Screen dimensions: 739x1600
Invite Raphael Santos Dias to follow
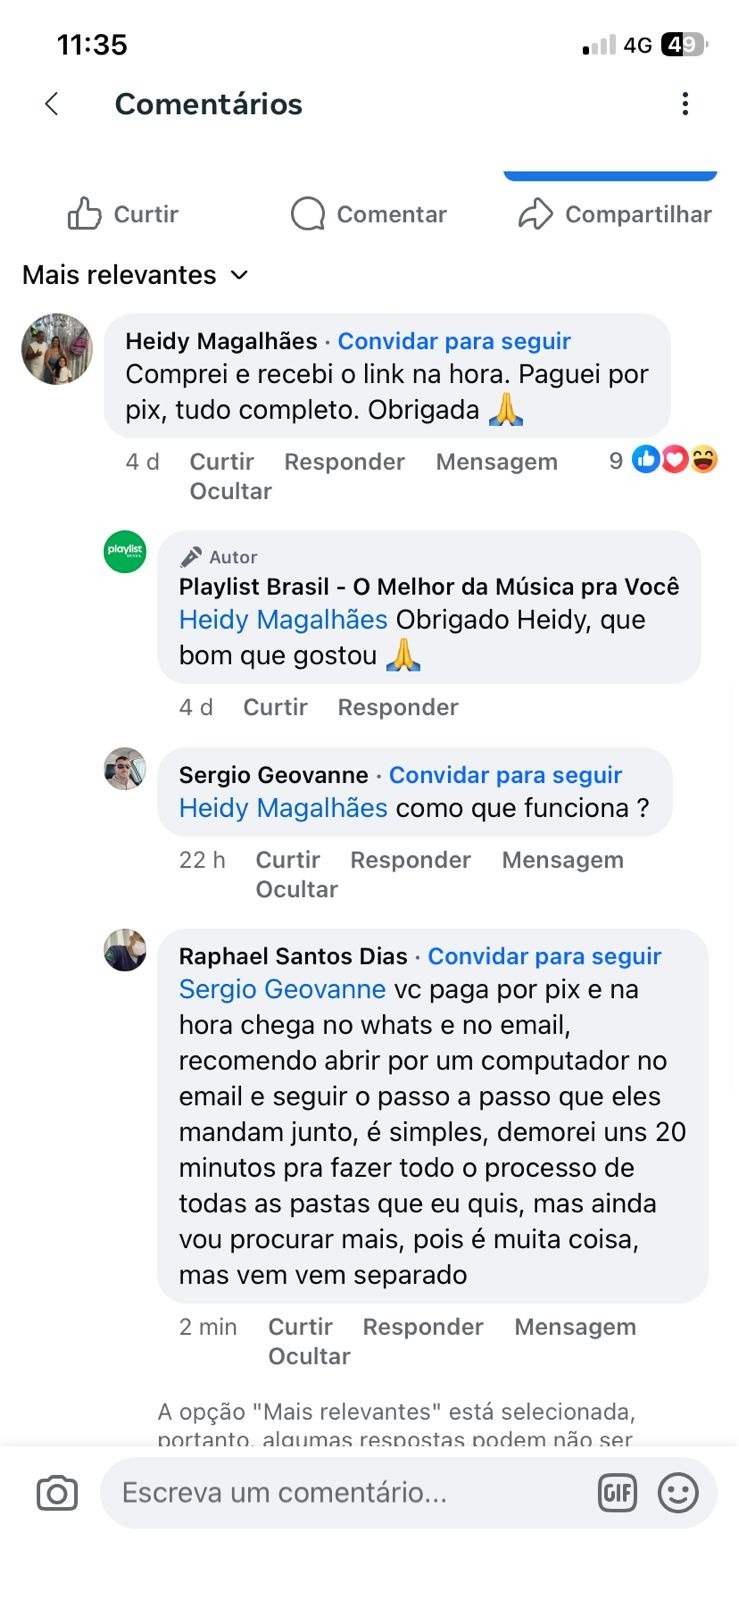pos(545,956)
